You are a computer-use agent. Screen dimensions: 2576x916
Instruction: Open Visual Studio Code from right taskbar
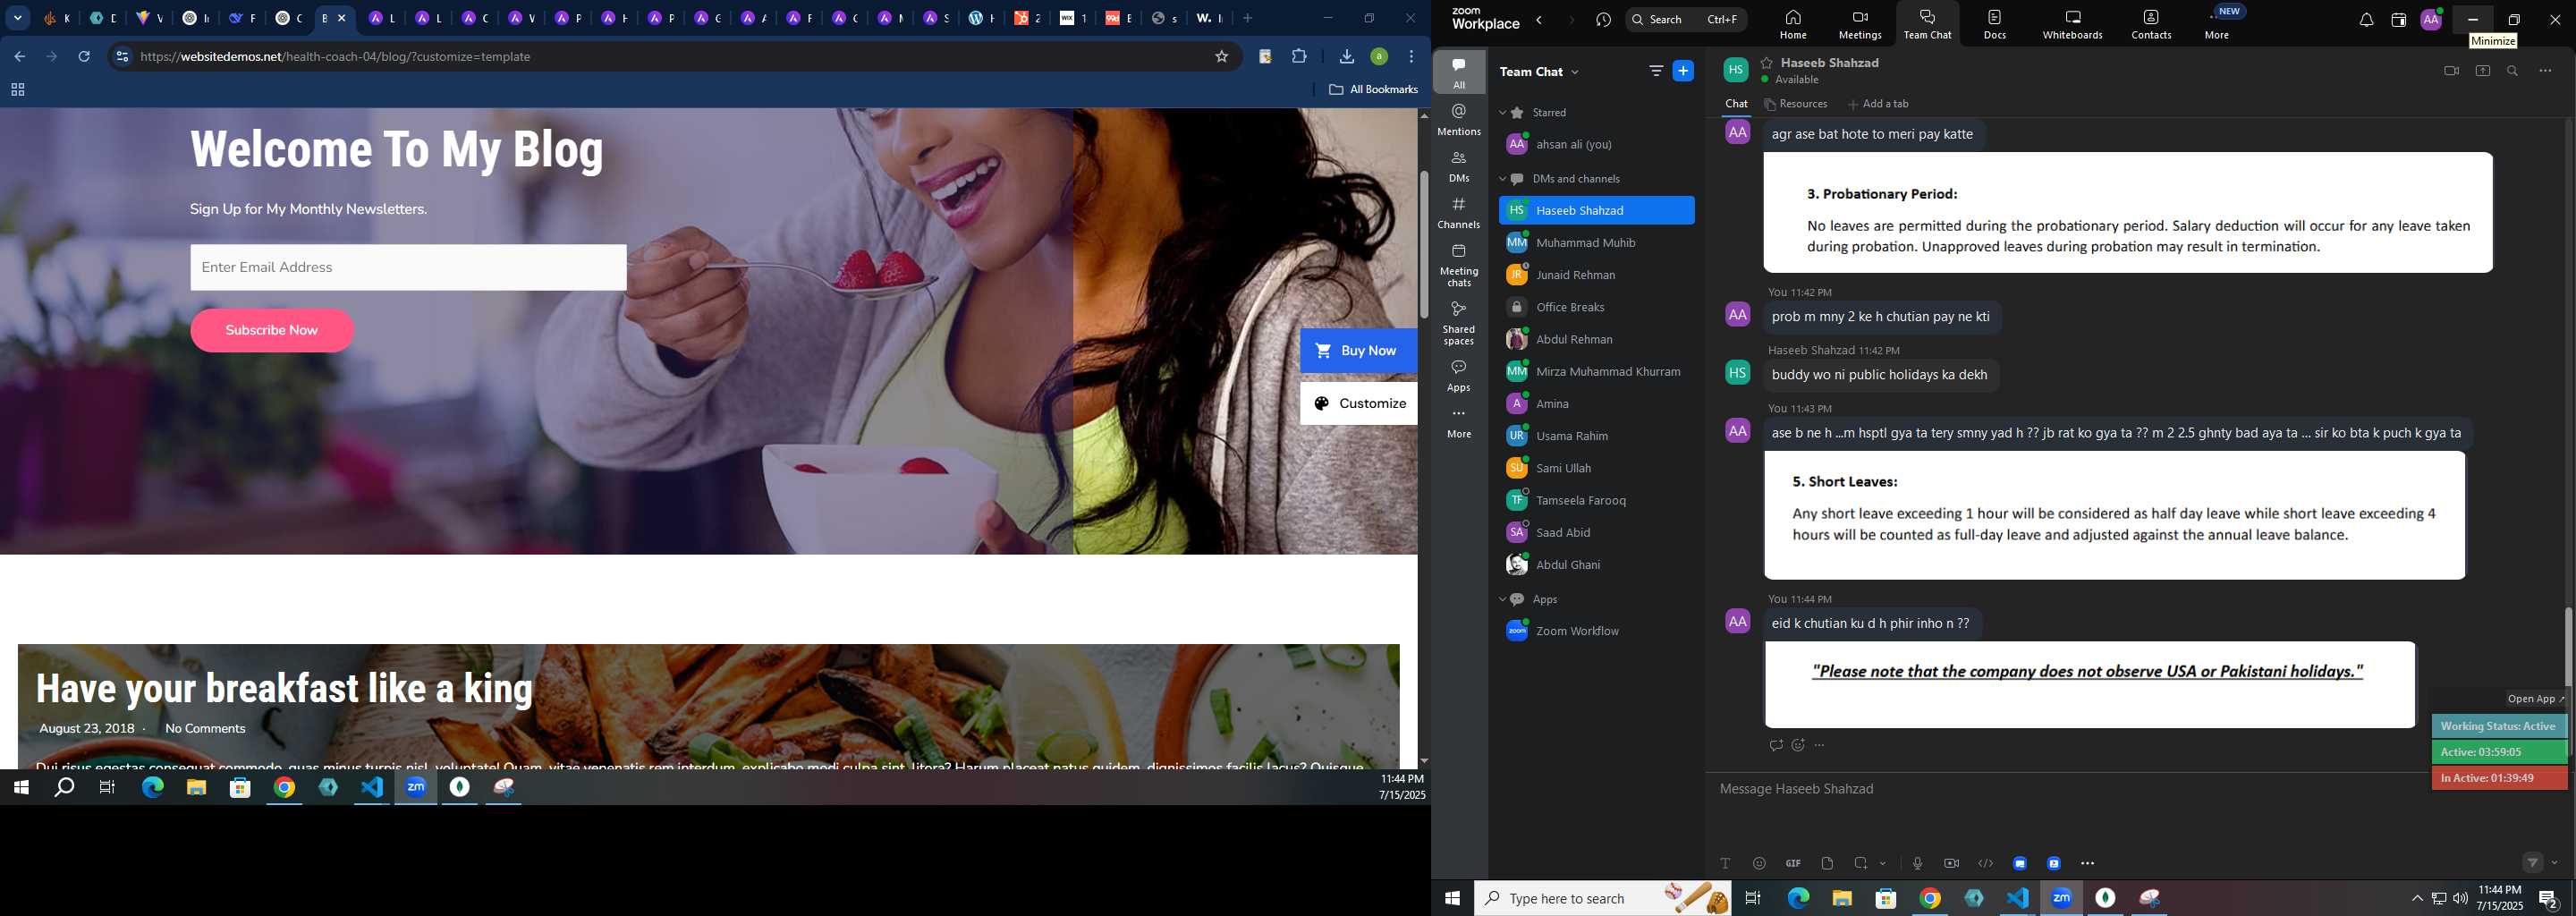click(x=2017, y=898)
